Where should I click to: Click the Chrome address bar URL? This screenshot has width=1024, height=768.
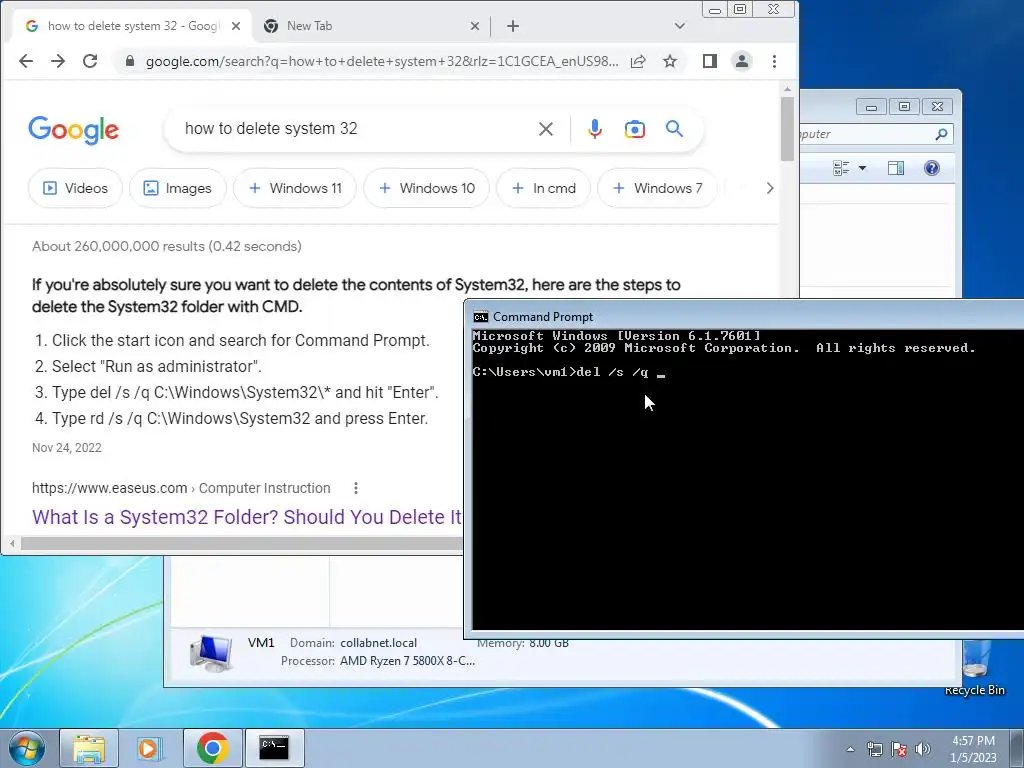tap(381, 61)
